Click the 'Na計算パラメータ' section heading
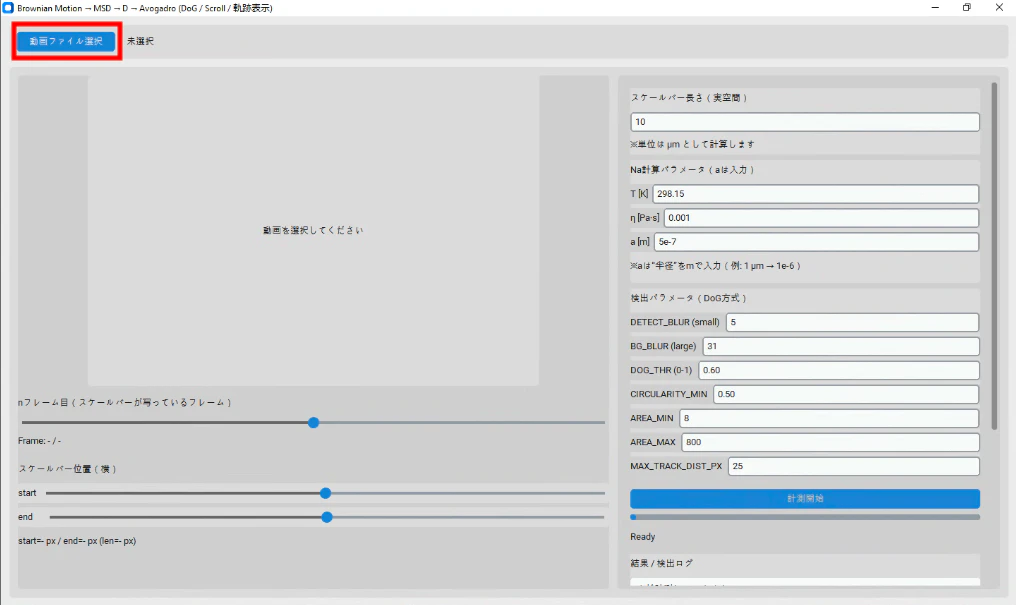The width and height of the screenshot is (1016, 605). tap(693, 170)
